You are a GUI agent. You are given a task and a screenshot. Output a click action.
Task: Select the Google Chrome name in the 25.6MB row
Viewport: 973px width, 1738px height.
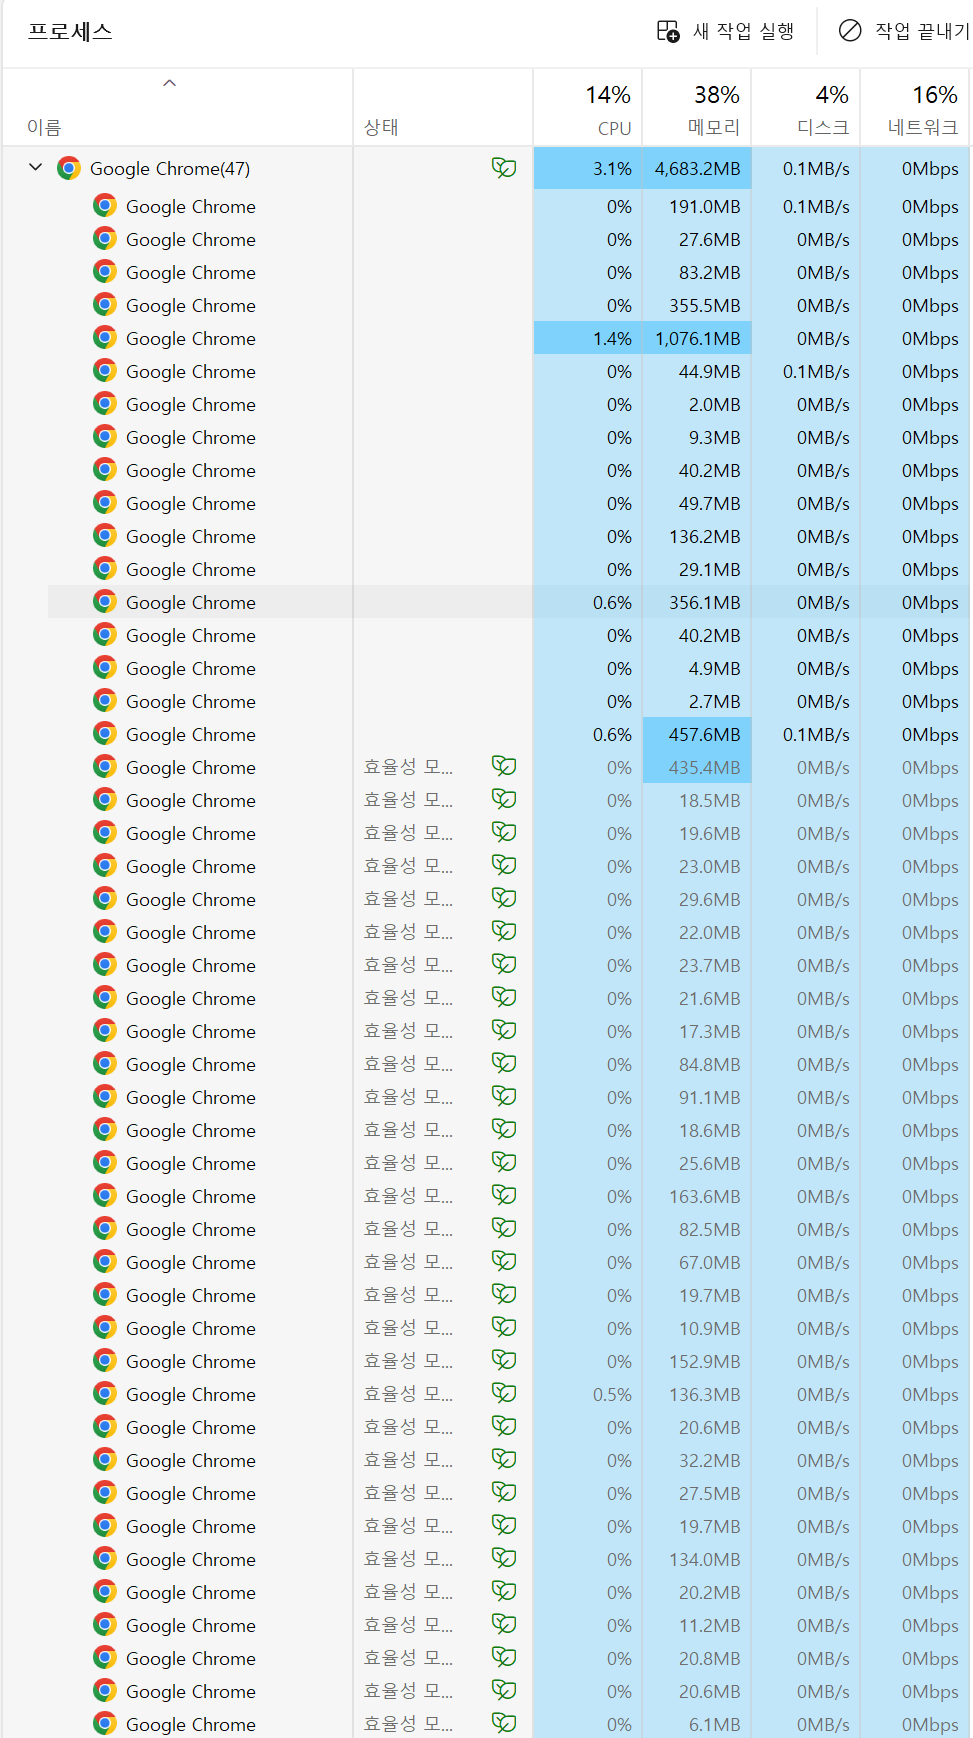[x=191, y=1164]
